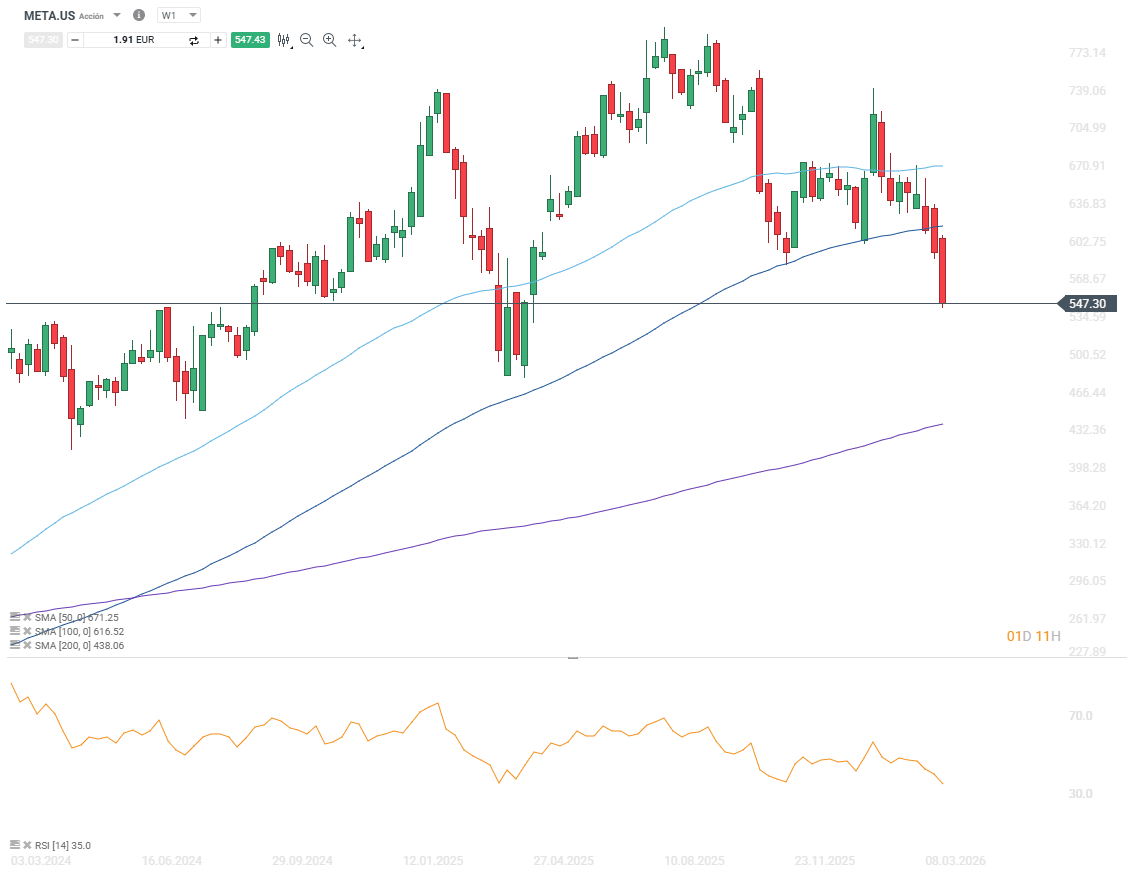Click the 547.30 current price label
Image resolution: width=1127 pixels, height=872 pixels.
point(1086,304)
